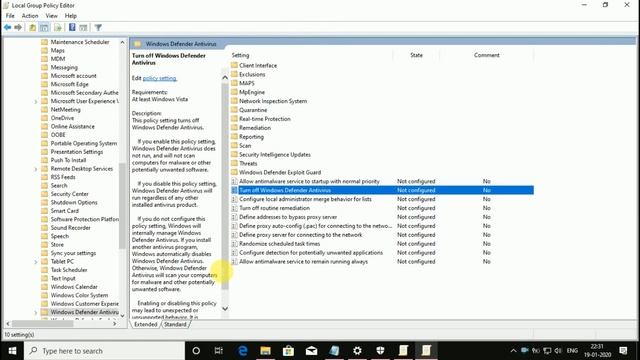The height and width of the screenshot is (360, 640).
Task: Open the MAPS folder
Action: click(x=243, y=83)
